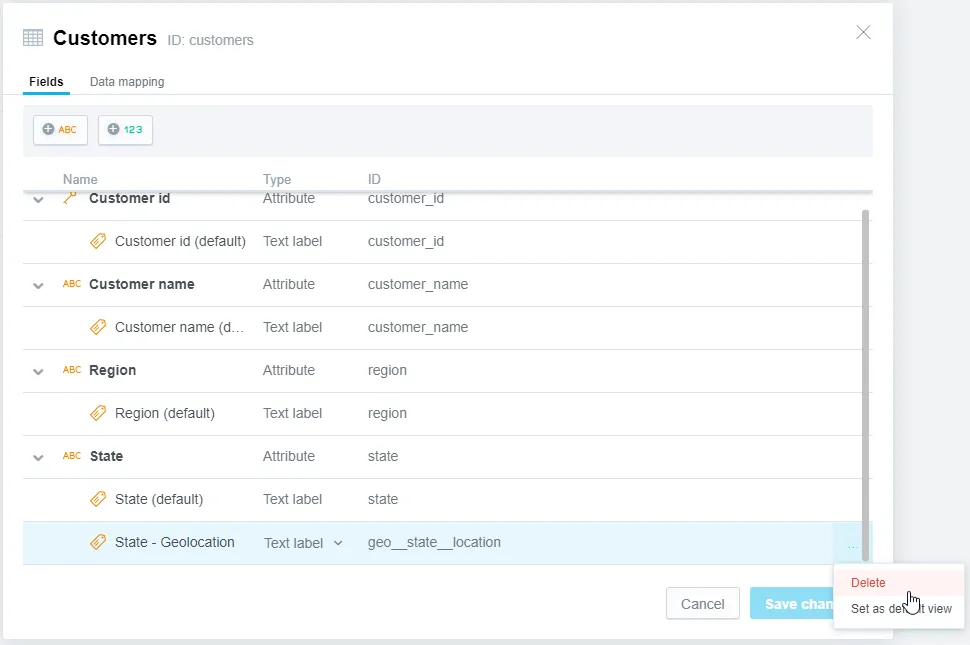Click the tag icon beside Region (default)
970x645 pixels.
pyautogui.click(x=97, y=413)
